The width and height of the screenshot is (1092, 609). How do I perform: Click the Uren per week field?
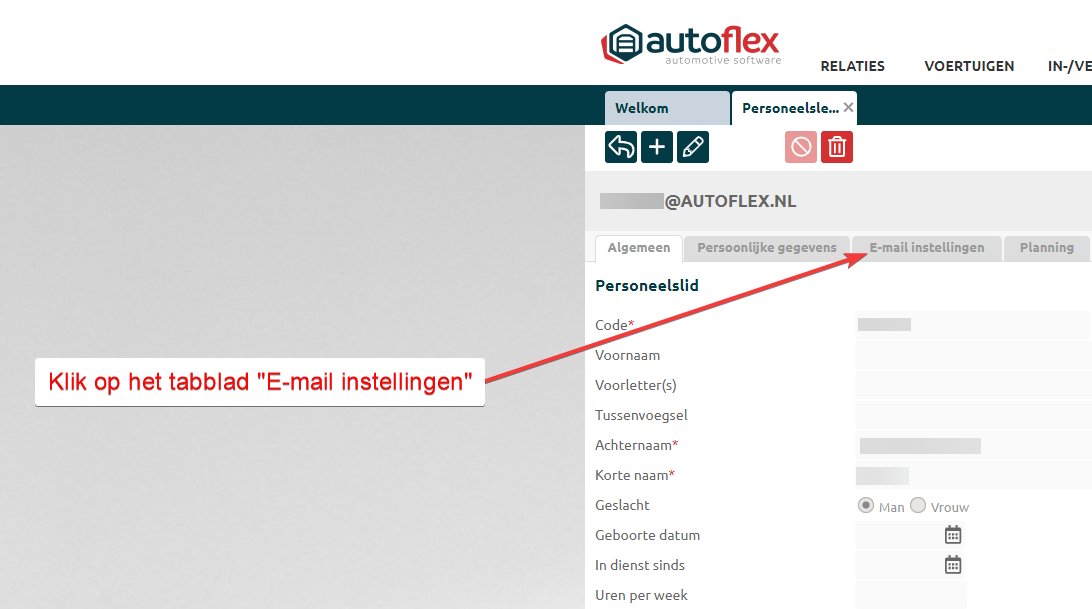point(910,595)
